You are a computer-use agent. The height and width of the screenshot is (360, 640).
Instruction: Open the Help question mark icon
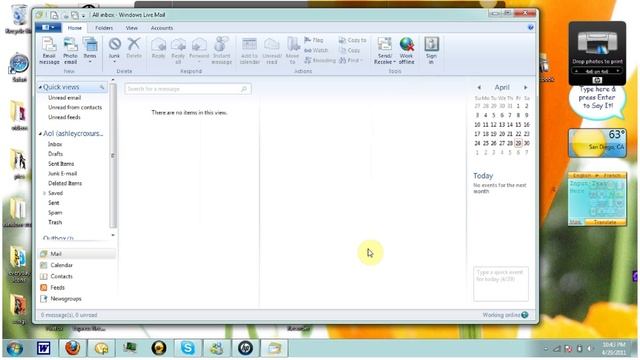tap(531, 27)
